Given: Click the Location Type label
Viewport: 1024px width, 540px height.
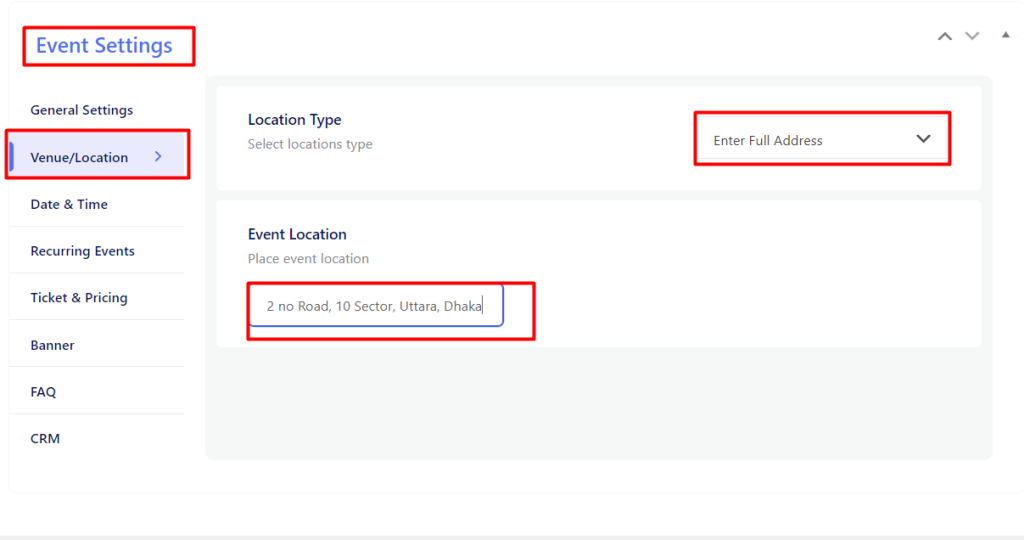Looking at the screenshot, I should tap(295, 119).
